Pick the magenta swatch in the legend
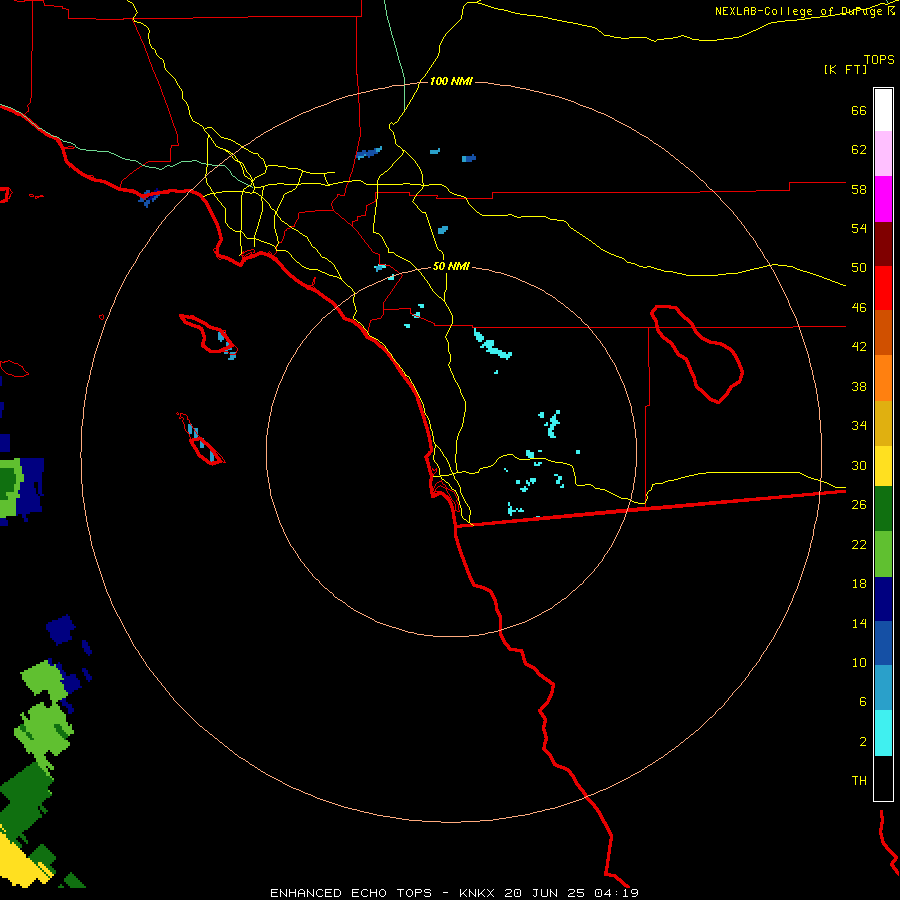This screenshot has height=900, width=900. [883, 199]
